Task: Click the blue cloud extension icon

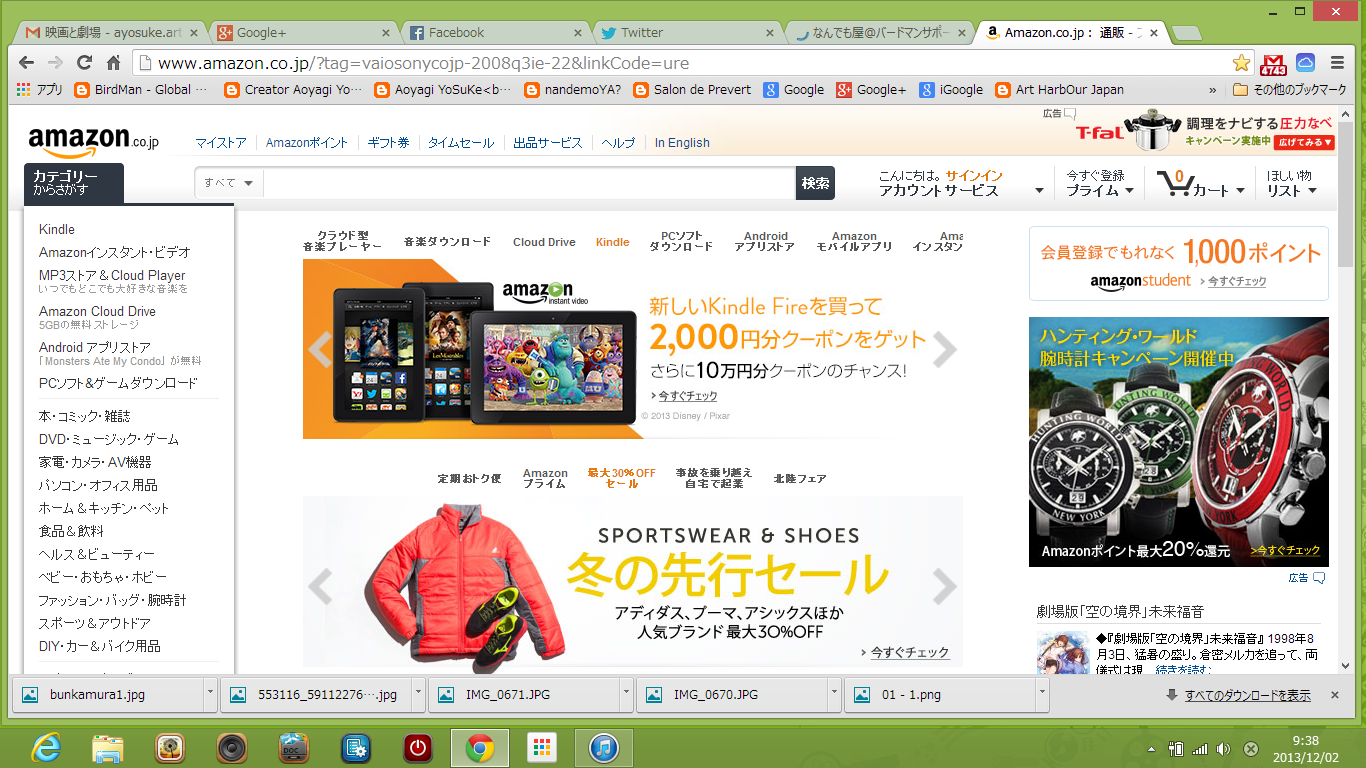Action: (1305, 62)
